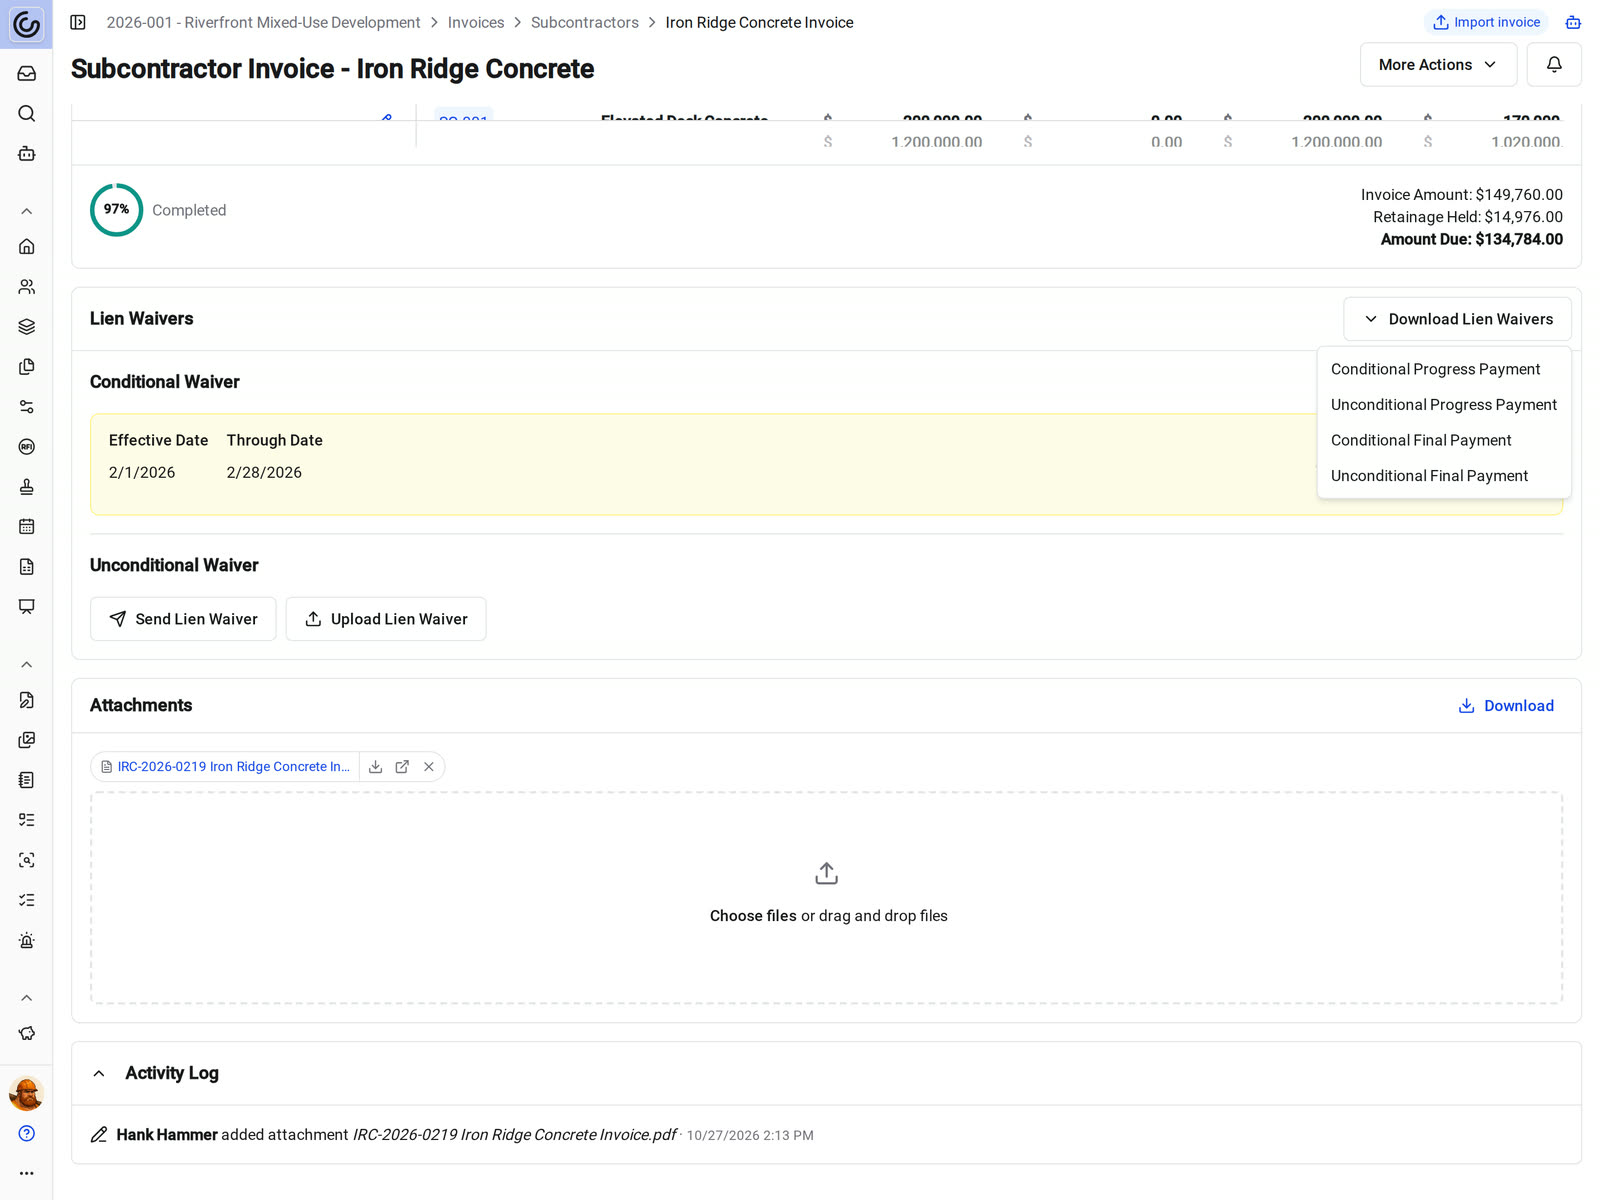Click the activity log timestamp 10/27/2026 2:13 PM
This screenshot has width=1600, height=1200.
(750, 1136)
